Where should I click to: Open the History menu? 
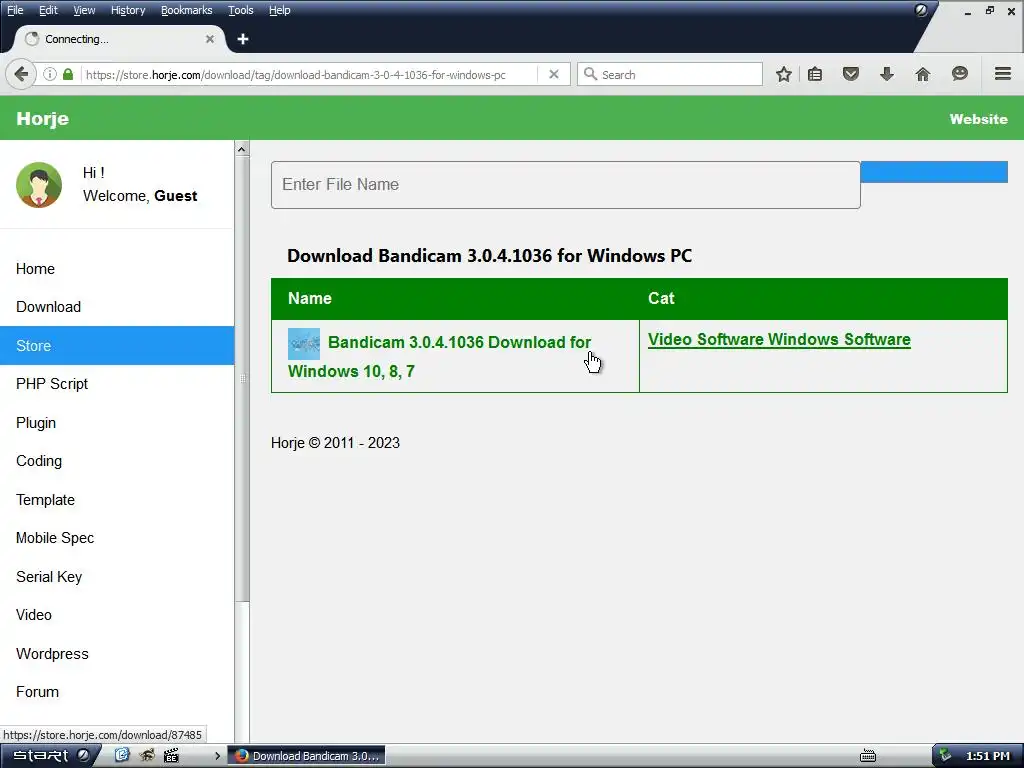pyautogui.click(x=128, y=10)
